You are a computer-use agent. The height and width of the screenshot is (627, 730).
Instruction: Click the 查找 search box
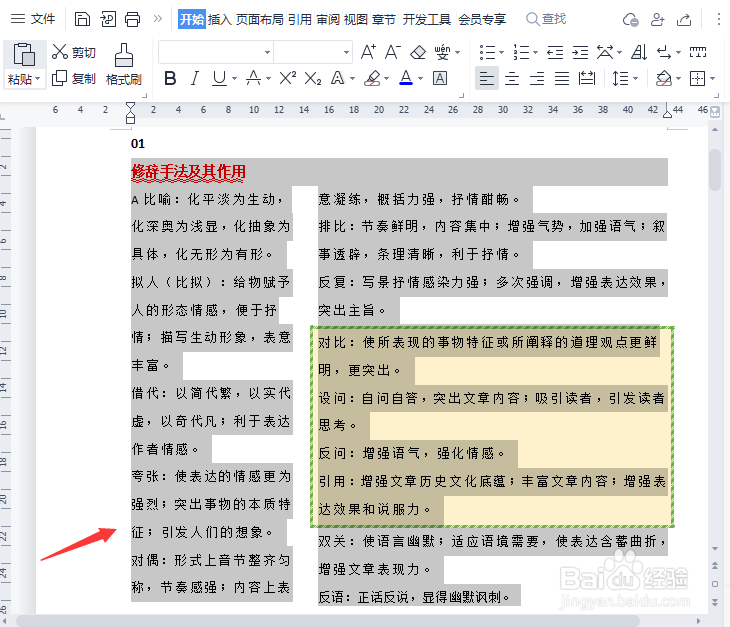546,19
